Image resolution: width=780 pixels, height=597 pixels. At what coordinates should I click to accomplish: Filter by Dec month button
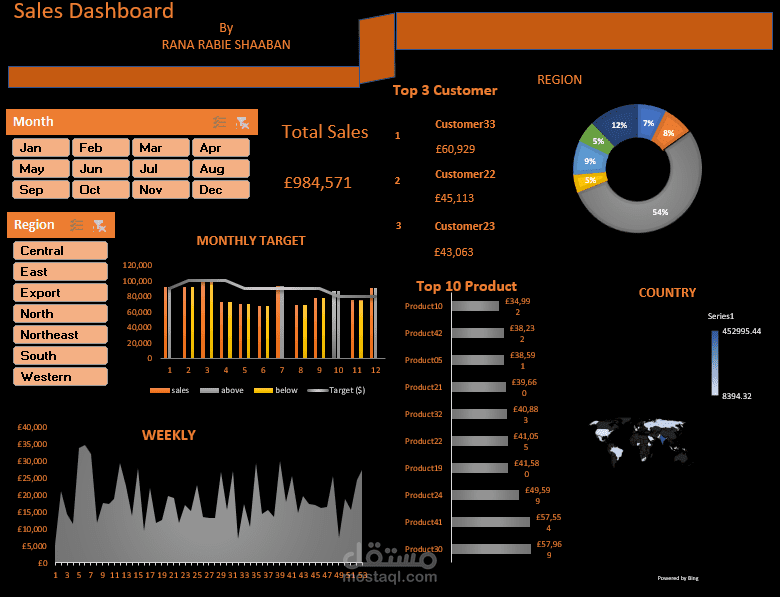221,190
